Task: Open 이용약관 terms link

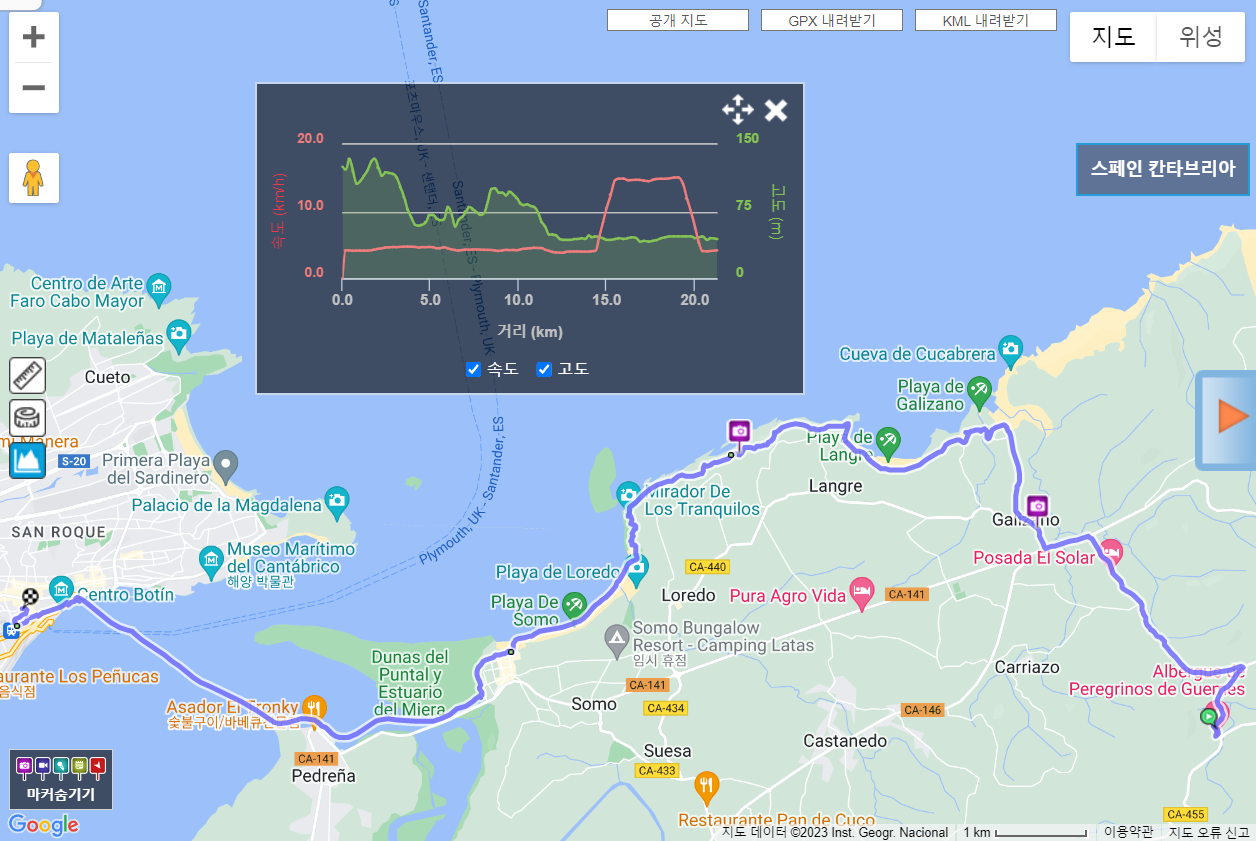Action: (x=1128, y=832)
